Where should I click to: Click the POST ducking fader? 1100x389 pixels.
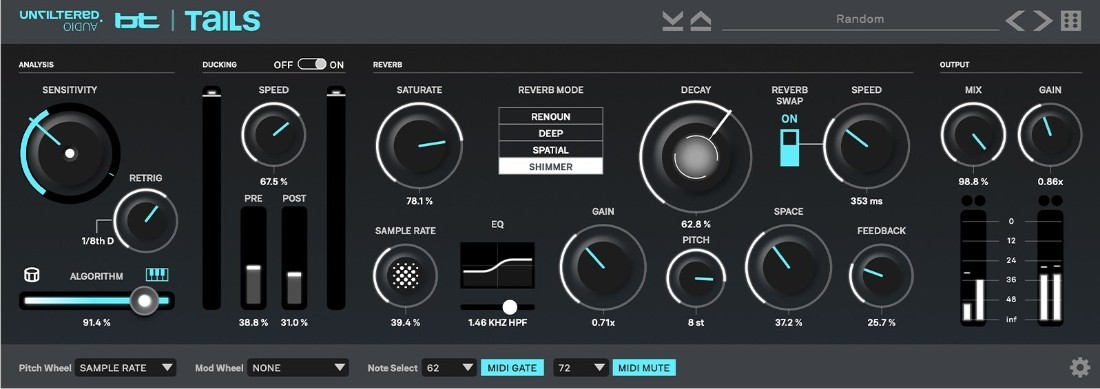point(295,258)
